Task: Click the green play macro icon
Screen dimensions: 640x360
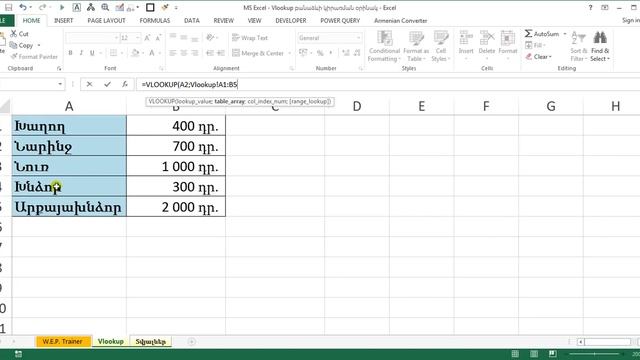Action: tap(62, 7)
